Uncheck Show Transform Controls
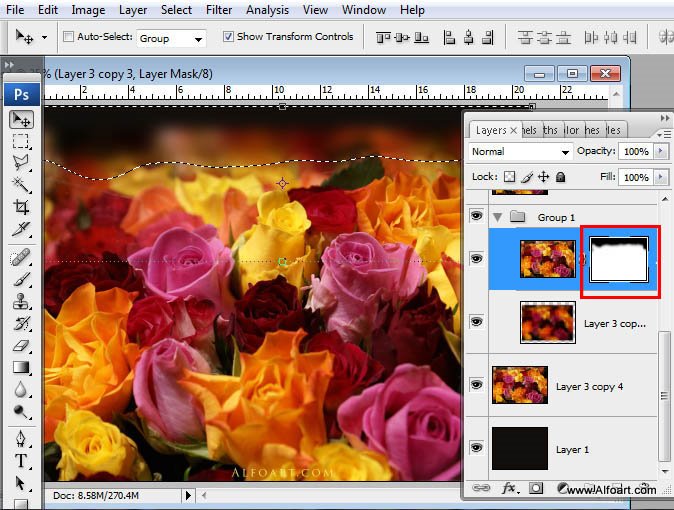Viewport: 674px width, 510px height. [228, 37]
